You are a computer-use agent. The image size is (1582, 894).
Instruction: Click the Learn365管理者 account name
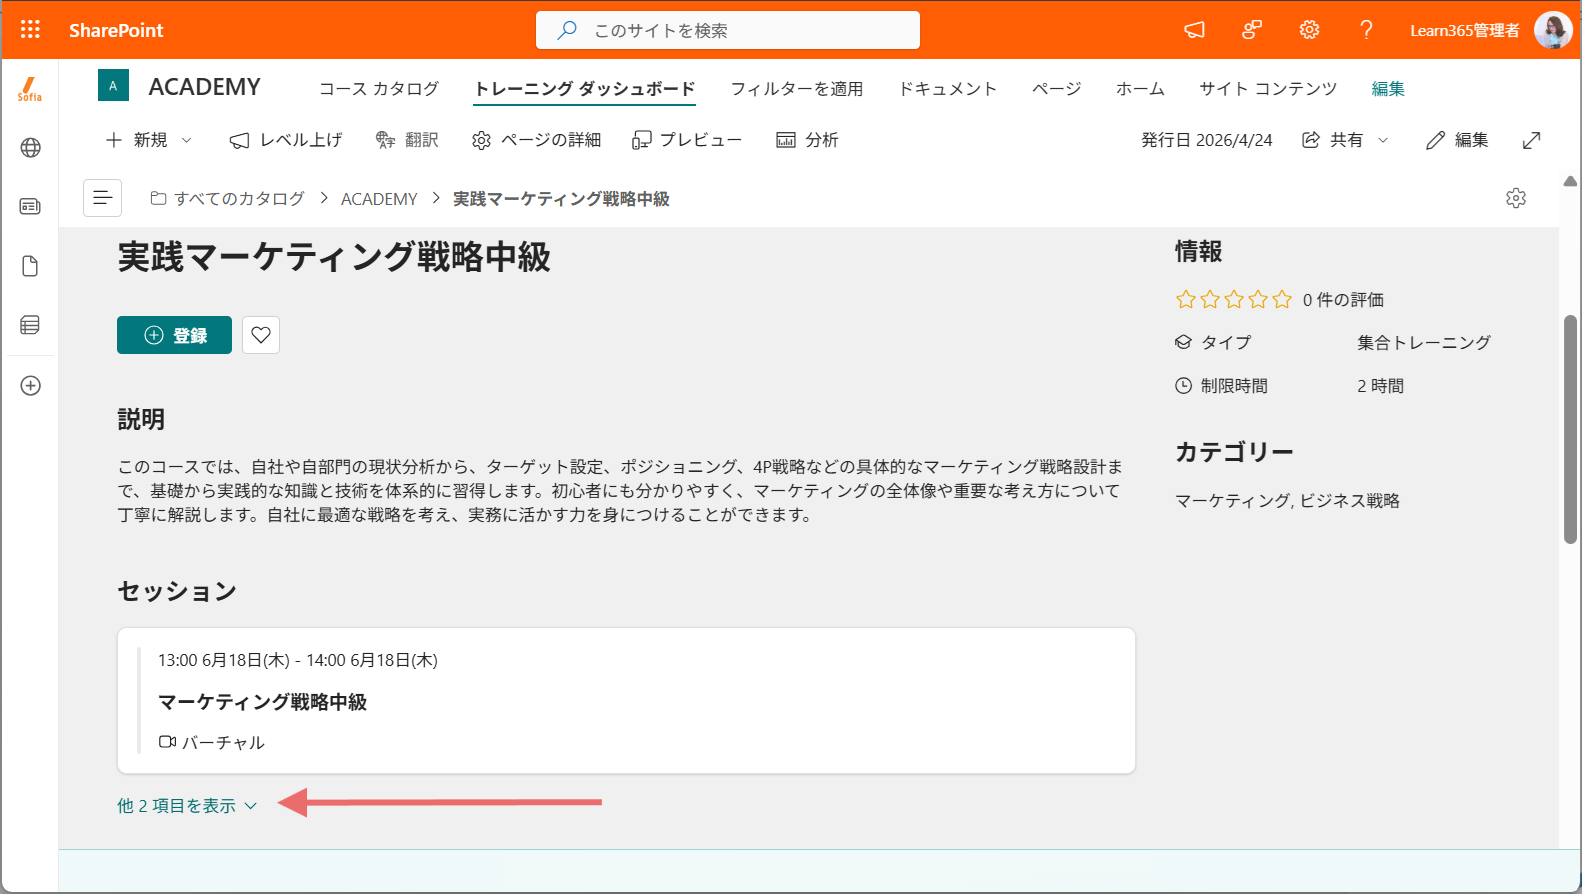coord(1464,30)
